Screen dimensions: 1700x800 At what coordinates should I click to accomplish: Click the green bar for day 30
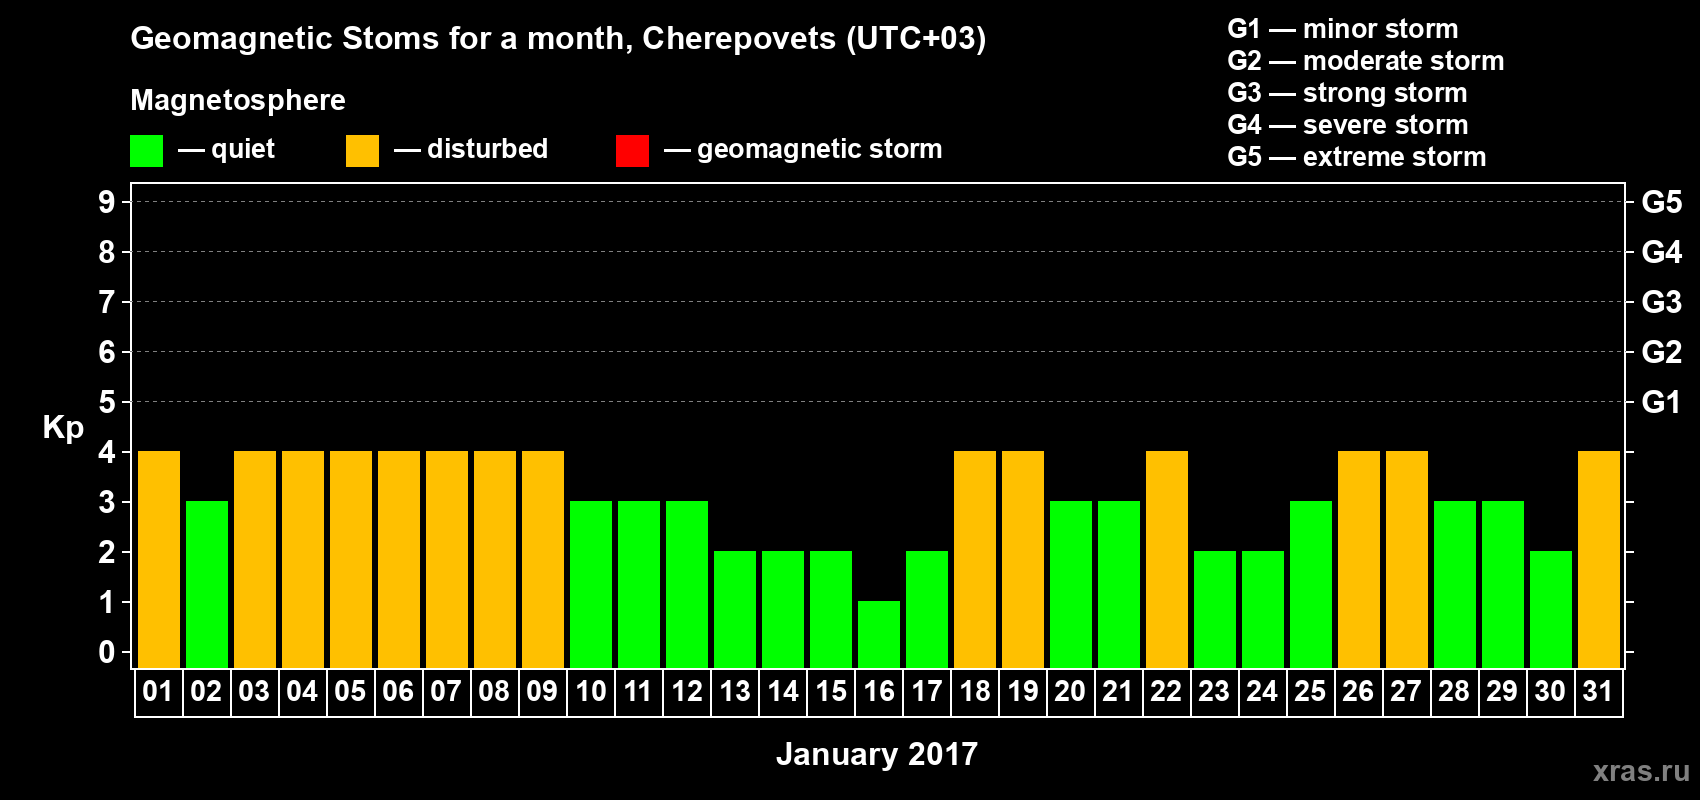click(x=1551, y=609)
